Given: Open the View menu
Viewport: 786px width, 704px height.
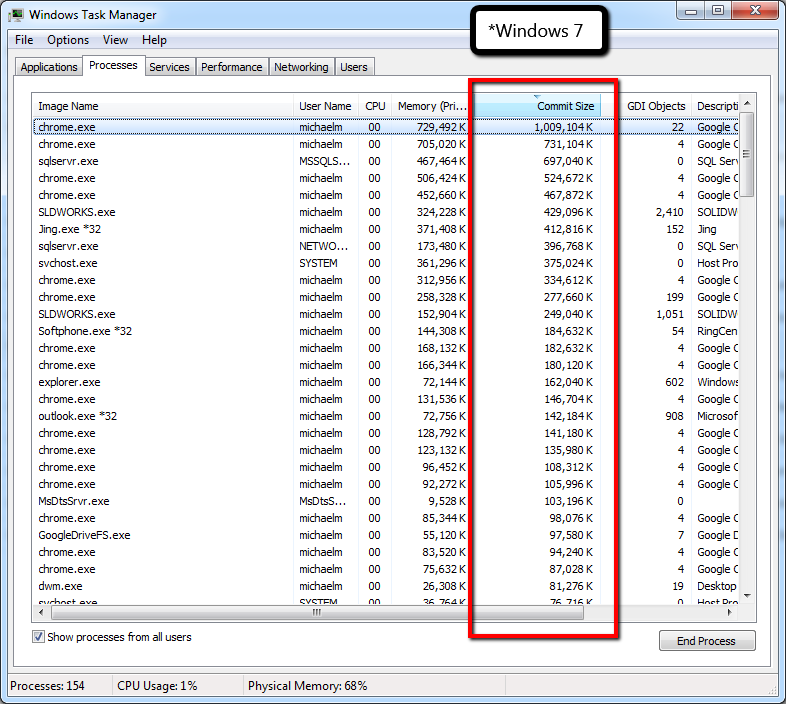Looking at the screenshot, I should pos(115,40).
